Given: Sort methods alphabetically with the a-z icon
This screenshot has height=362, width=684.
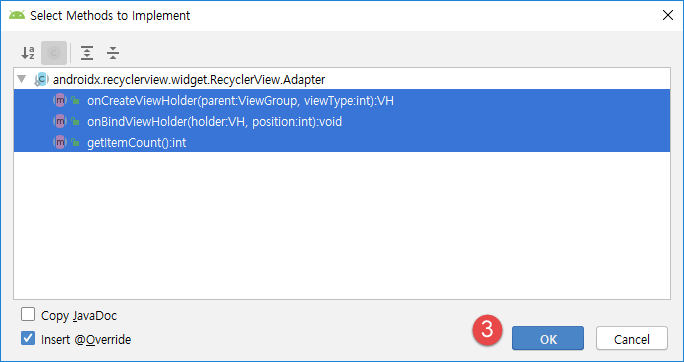Looking at the screenshot, I should point(28,53).
